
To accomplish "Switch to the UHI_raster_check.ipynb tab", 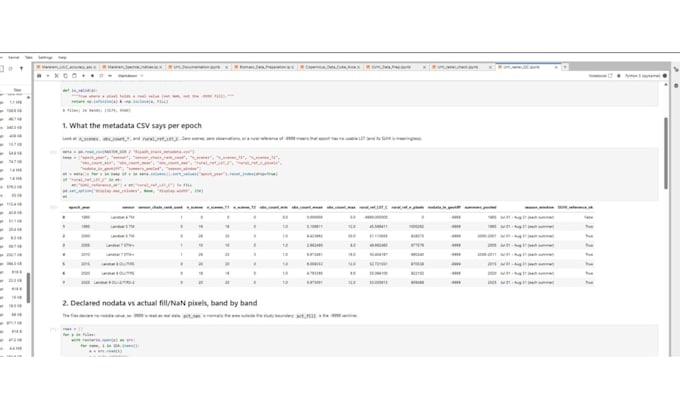I will point(461,67).
